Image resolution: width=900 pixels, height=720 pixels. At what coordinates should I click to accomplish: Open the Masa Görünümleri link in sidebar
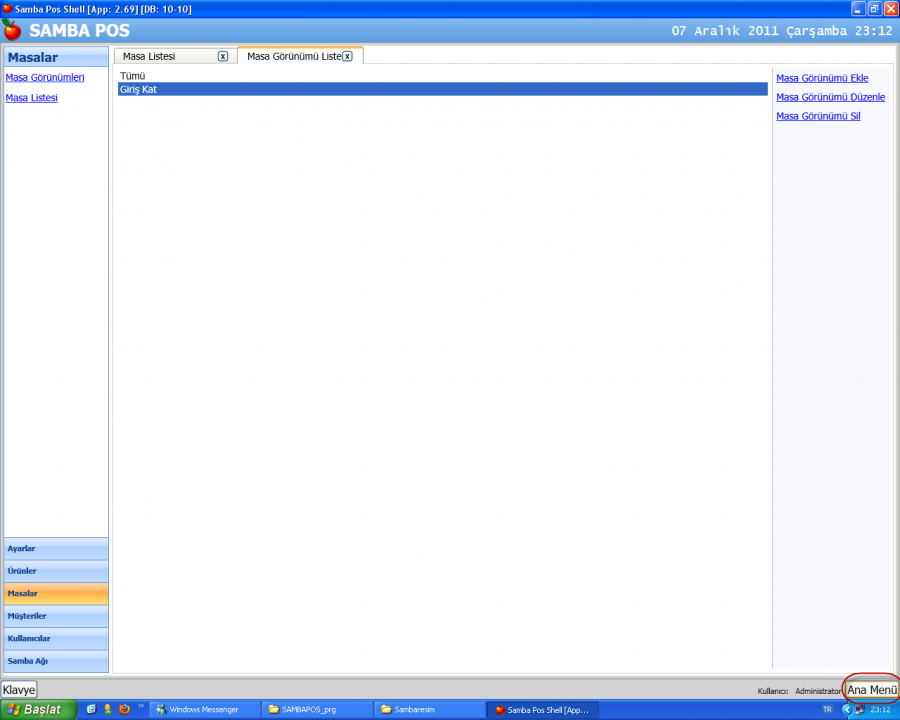pos(45,78)
